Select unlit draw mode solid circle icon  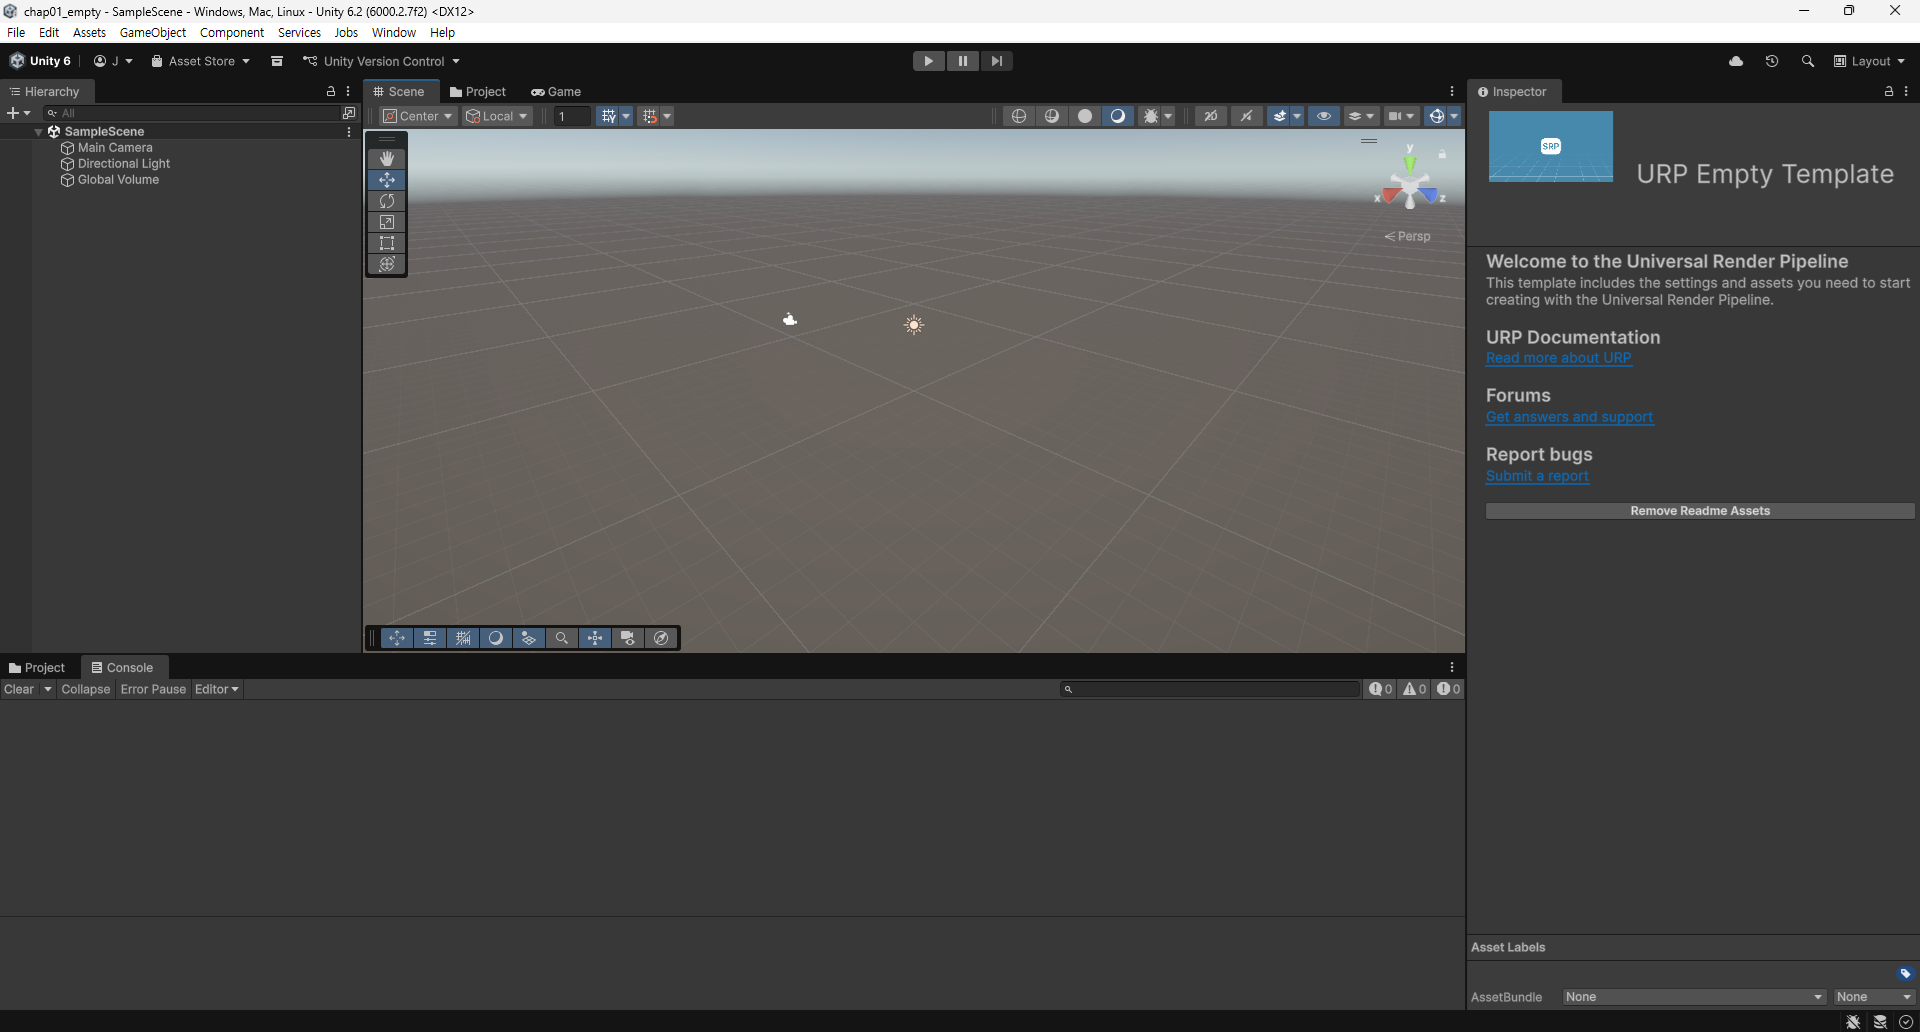click(1085, 116)
